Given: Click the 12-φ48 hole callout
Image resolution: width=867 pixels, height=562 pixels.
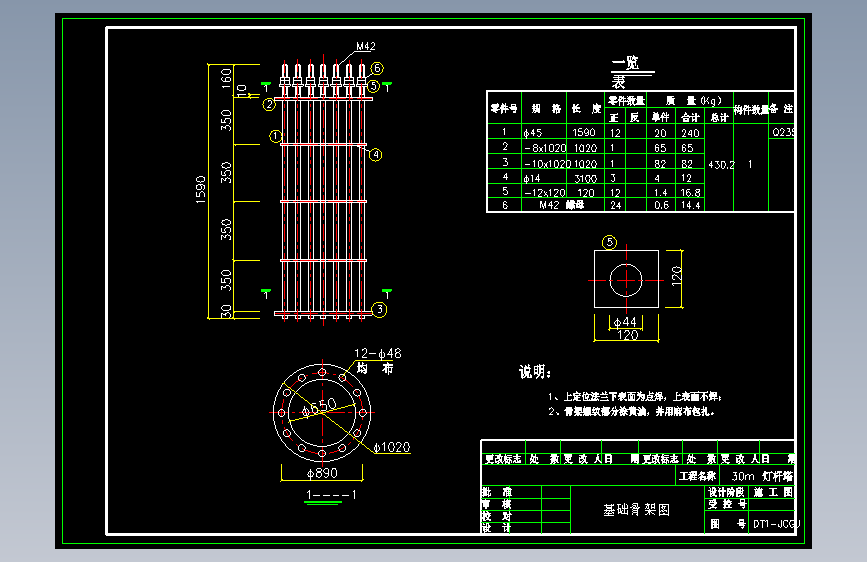Looking at the screenshot, I should pos(378,353).
